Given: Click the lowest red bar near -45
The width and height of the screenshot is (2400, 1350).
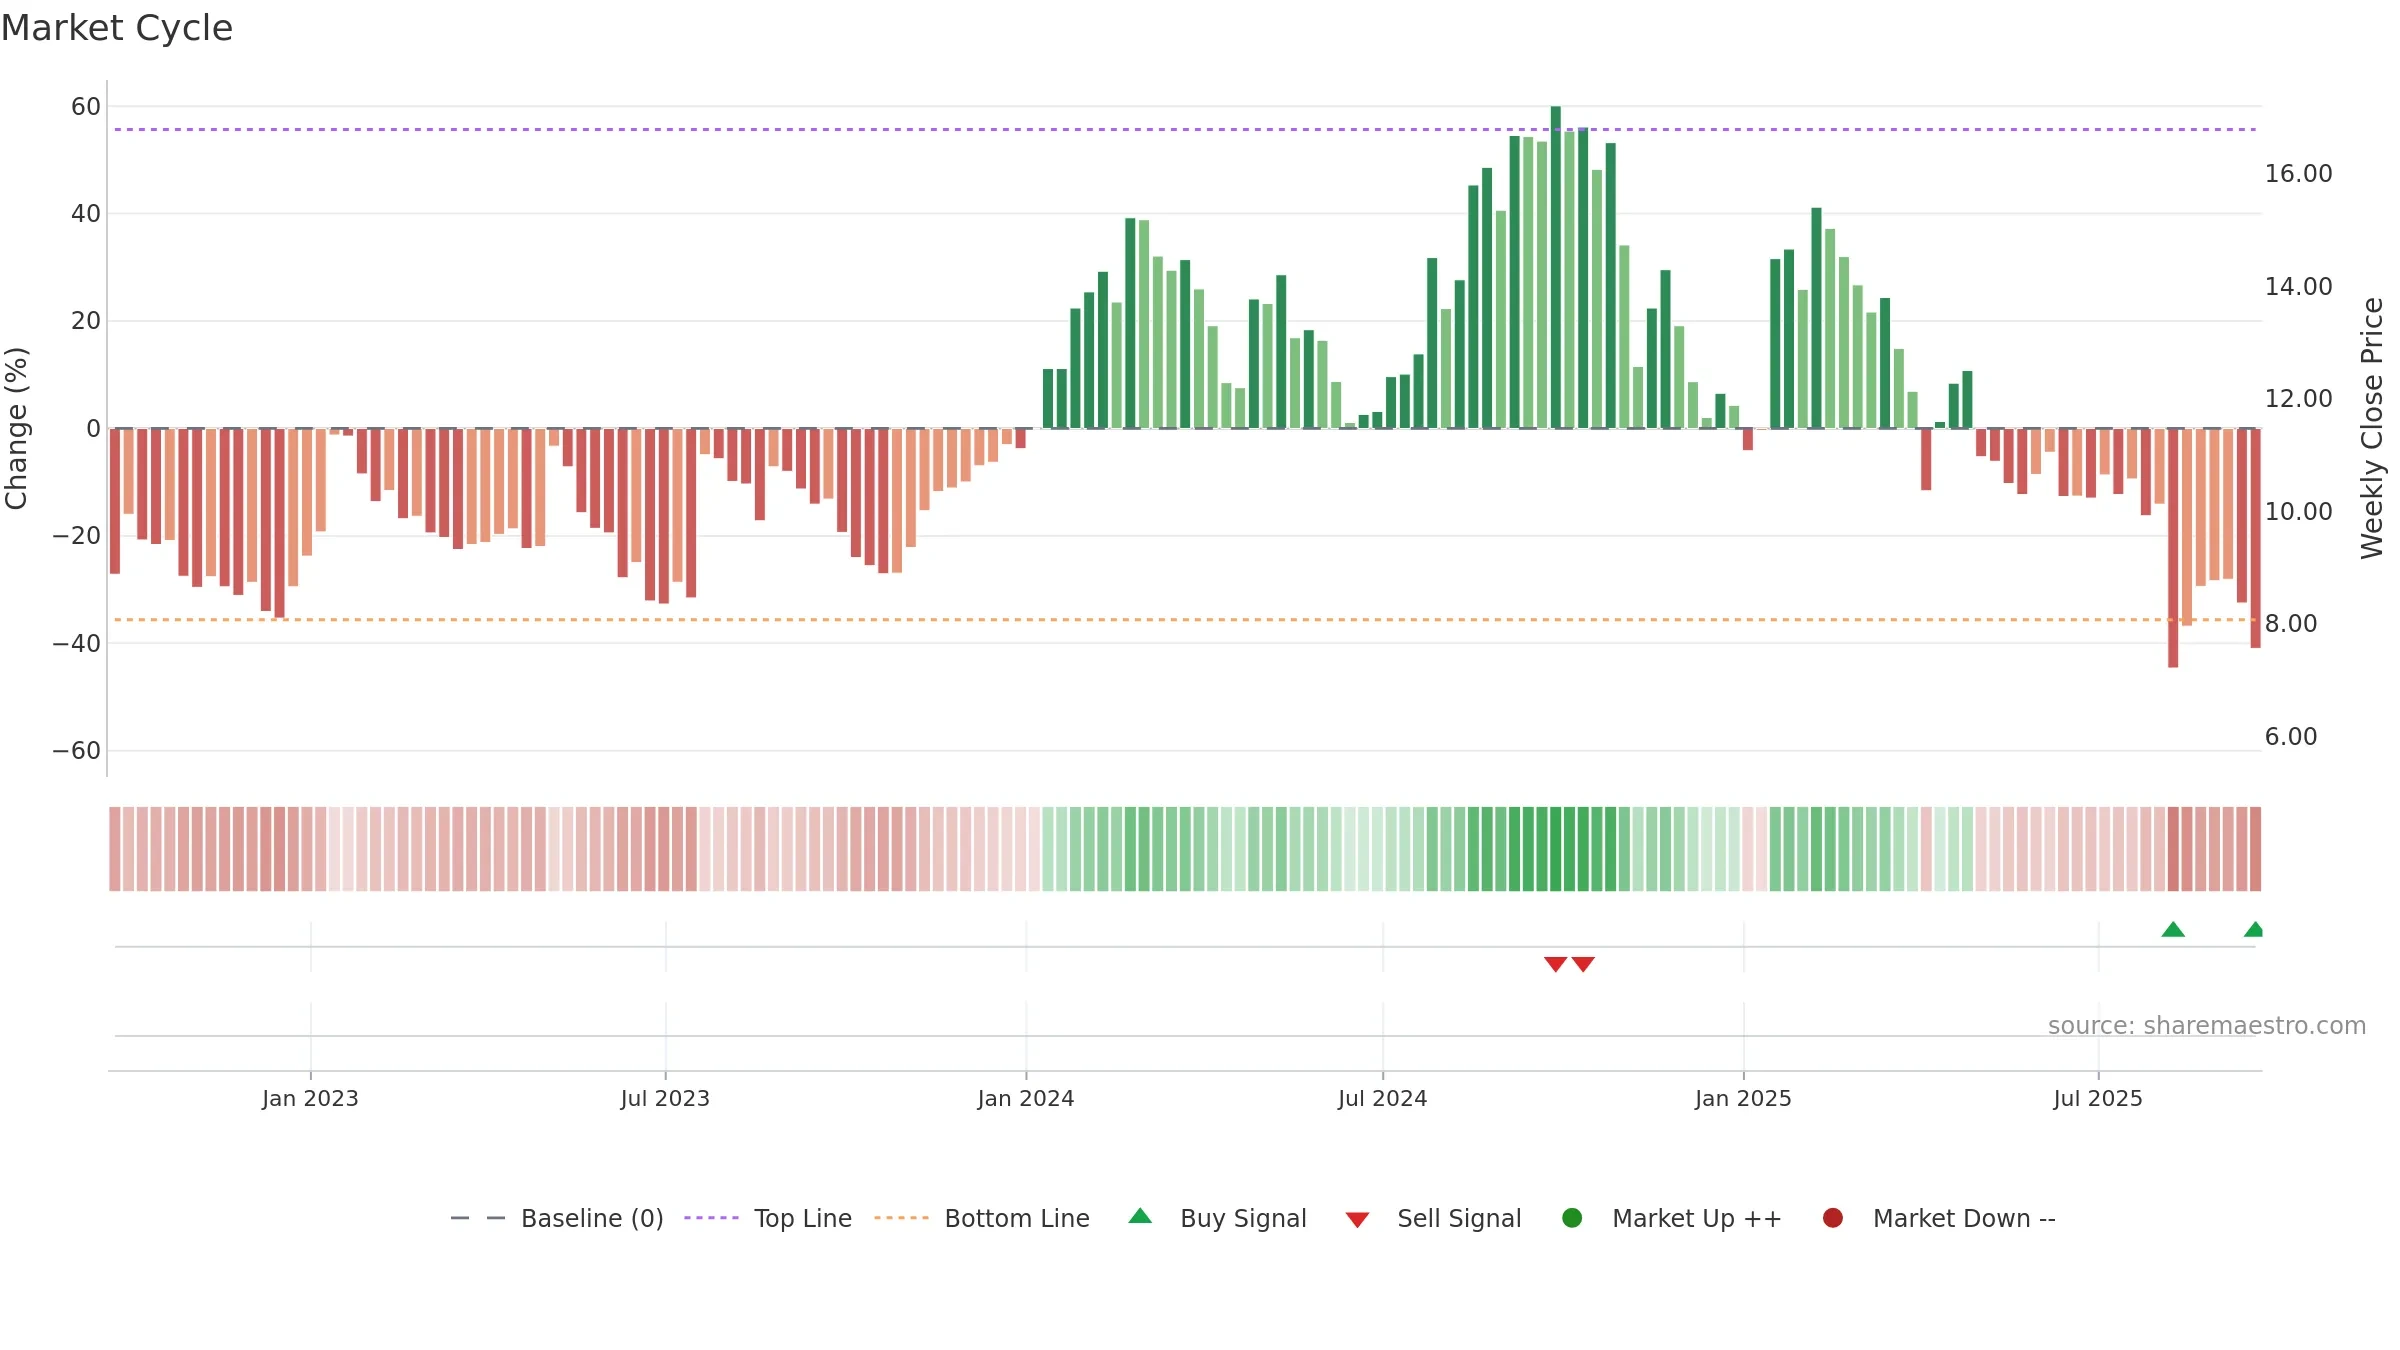Looking at the screenshot, I should pos(2173,548).
